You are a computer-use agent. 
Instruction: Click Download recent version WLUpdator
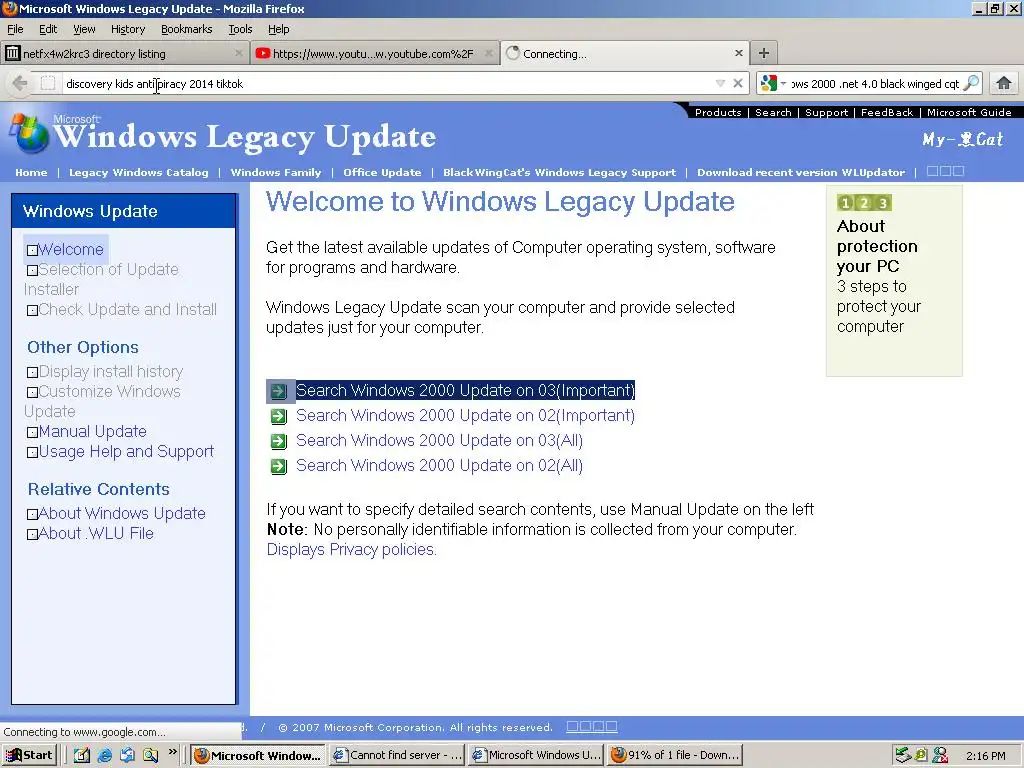coord(801,172)
